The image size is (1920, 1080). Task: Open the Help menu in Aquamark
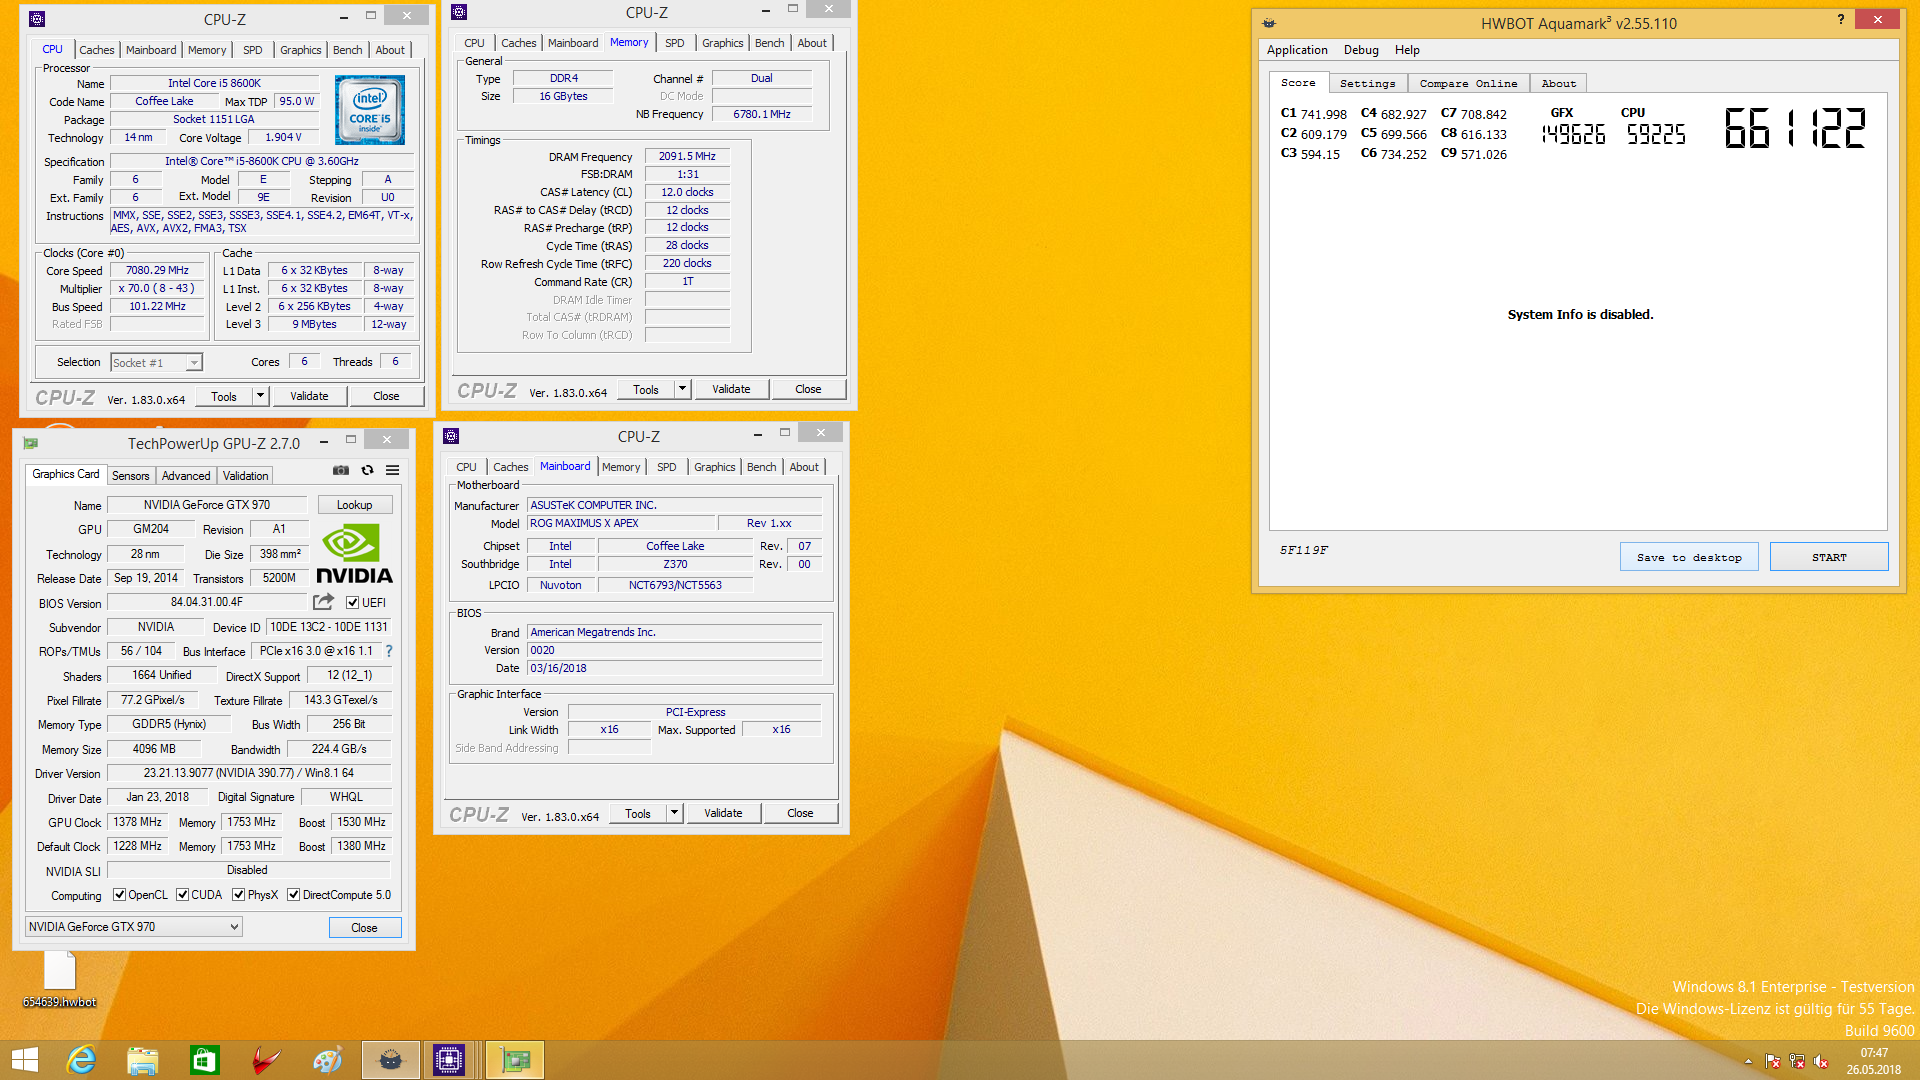point(1407,50)
